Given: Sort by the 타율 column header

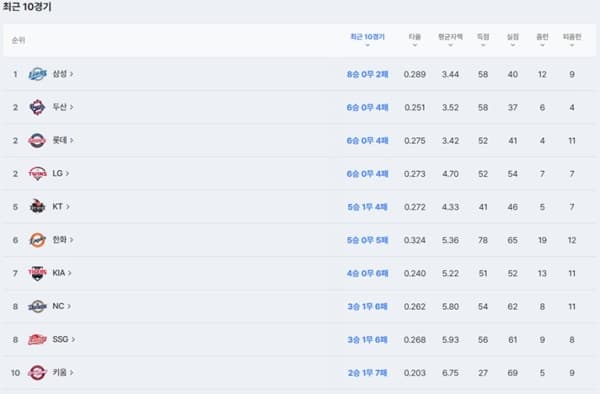Looking at the screenshot, I should coord(415,40).
